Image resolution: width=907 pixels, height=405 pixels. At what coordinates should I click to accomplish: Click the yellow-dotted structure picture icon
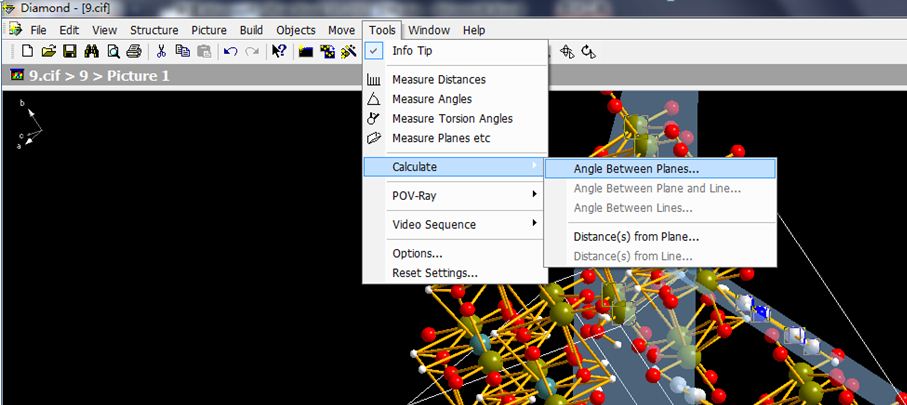[327, 52]
